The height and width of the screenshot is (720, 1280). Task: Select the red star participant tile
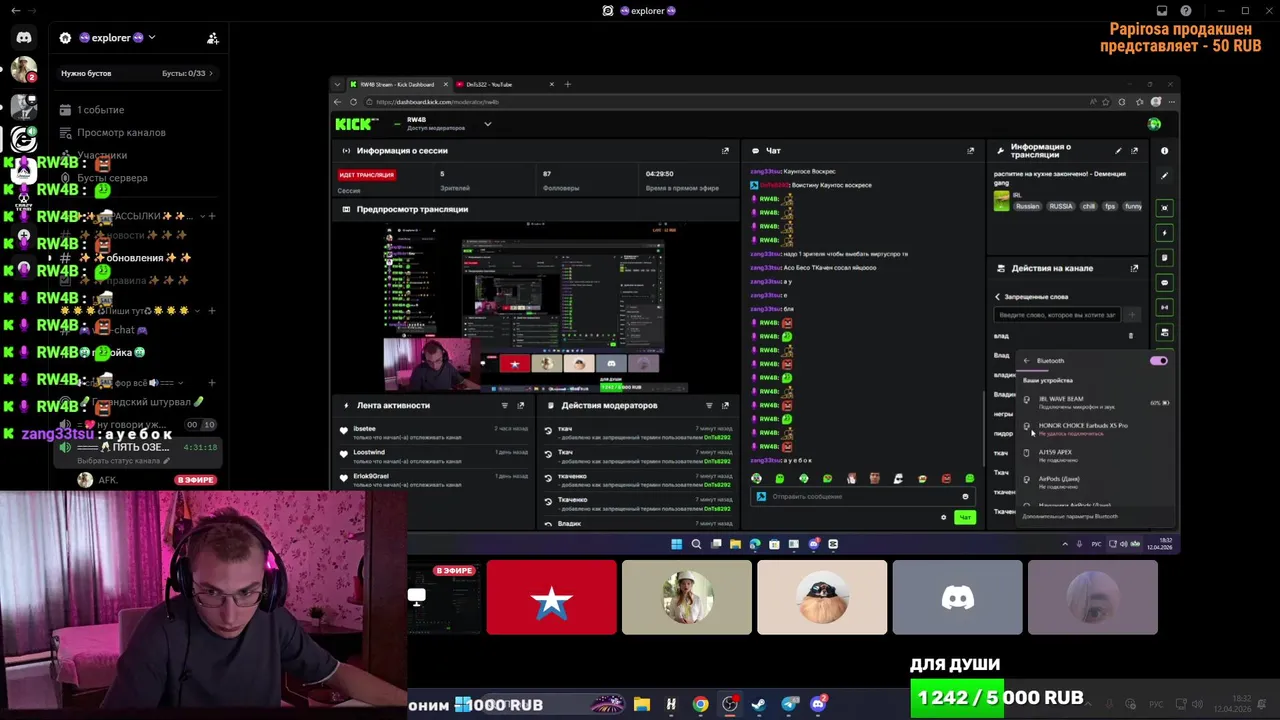pos(552,597)
